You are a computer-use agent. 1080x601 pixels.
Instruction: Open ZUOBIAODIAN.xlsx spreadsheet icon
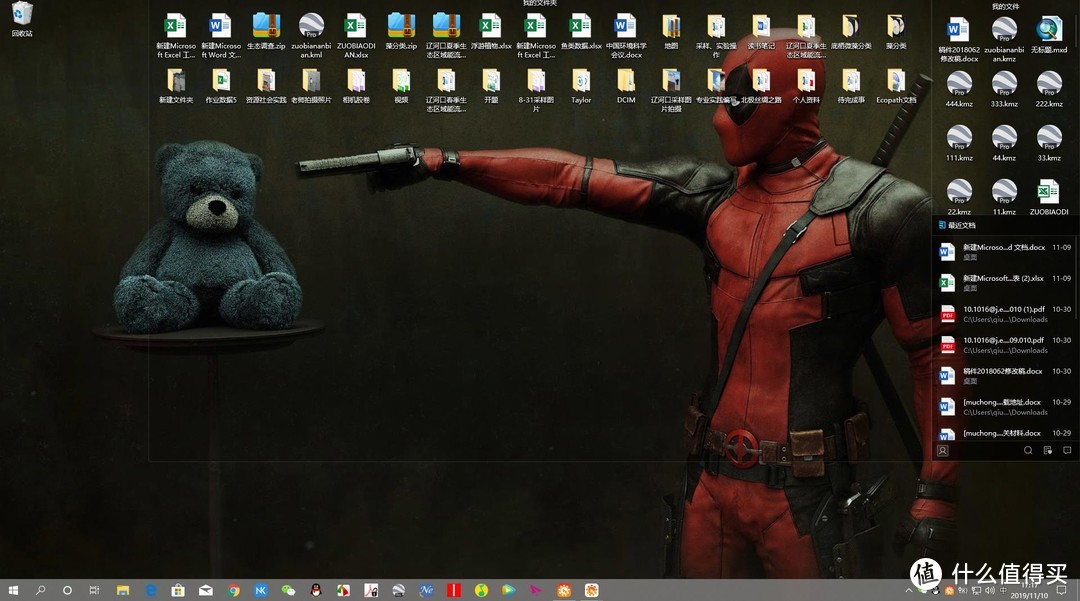(x=356, y=36)
